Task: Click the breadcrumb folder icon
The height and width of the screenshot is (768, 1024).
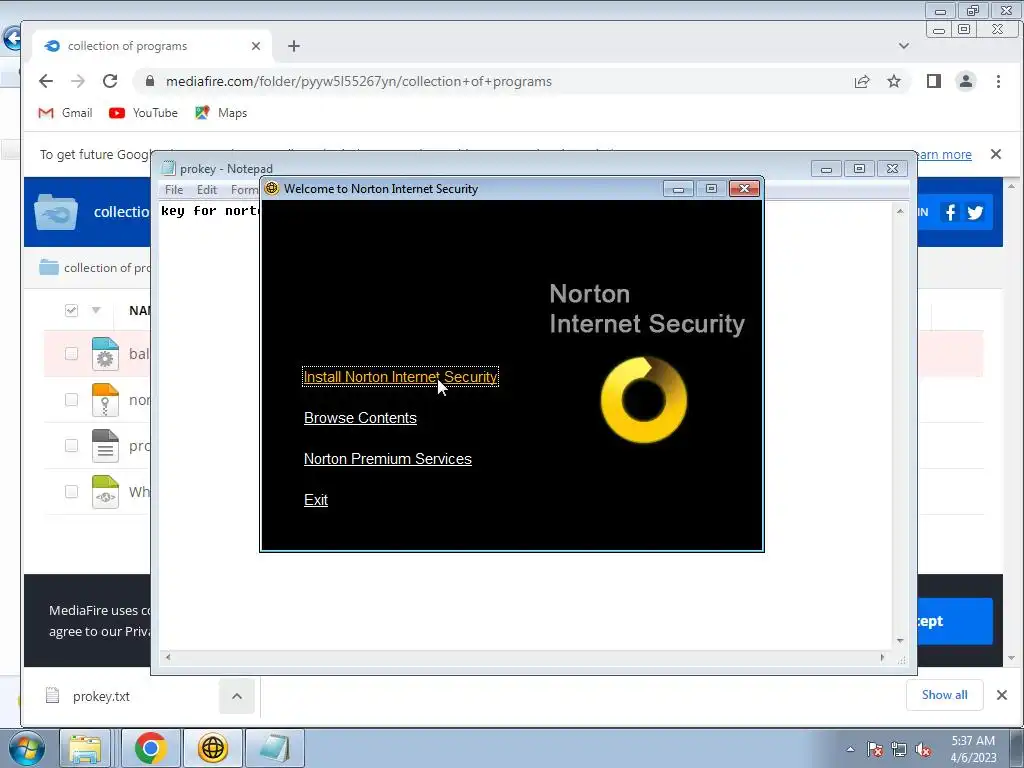Action: coord(49,268)
